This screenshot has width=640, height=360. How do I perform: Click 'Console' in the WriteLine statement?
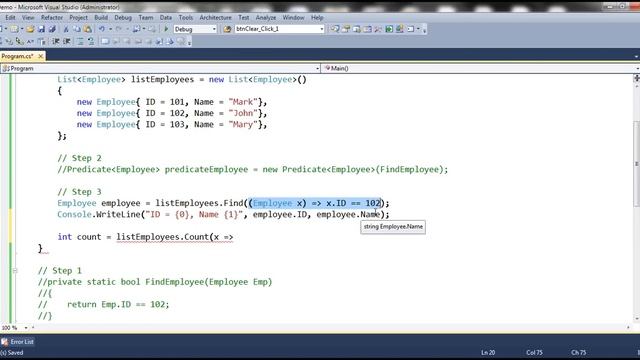[x=74, y=214]
